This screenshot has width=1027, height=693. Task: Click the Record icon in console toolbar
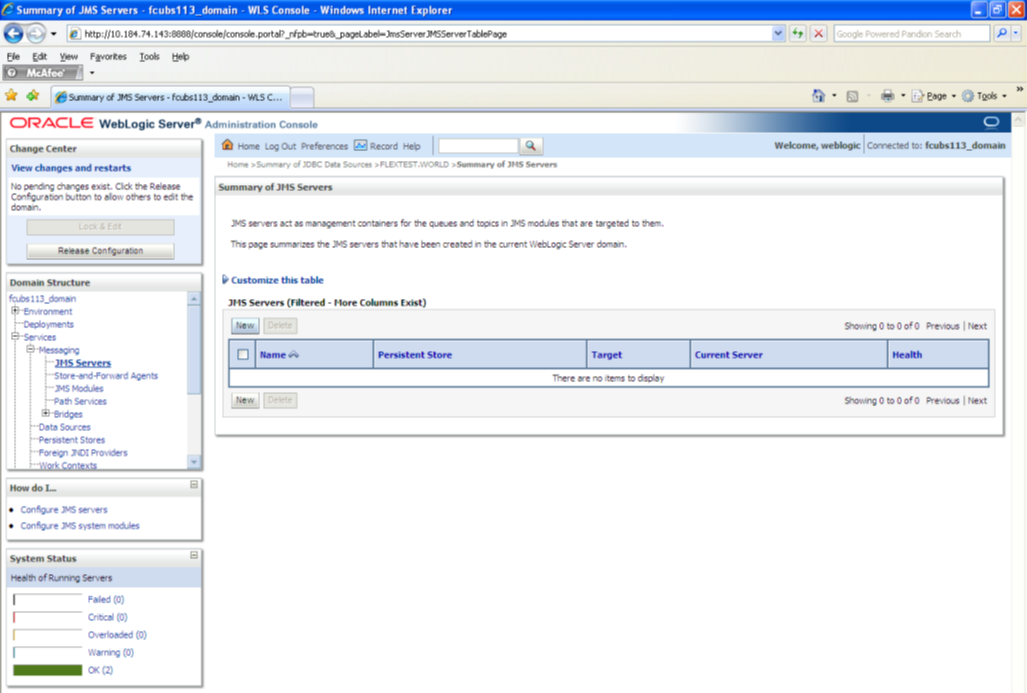pos(360,145)
